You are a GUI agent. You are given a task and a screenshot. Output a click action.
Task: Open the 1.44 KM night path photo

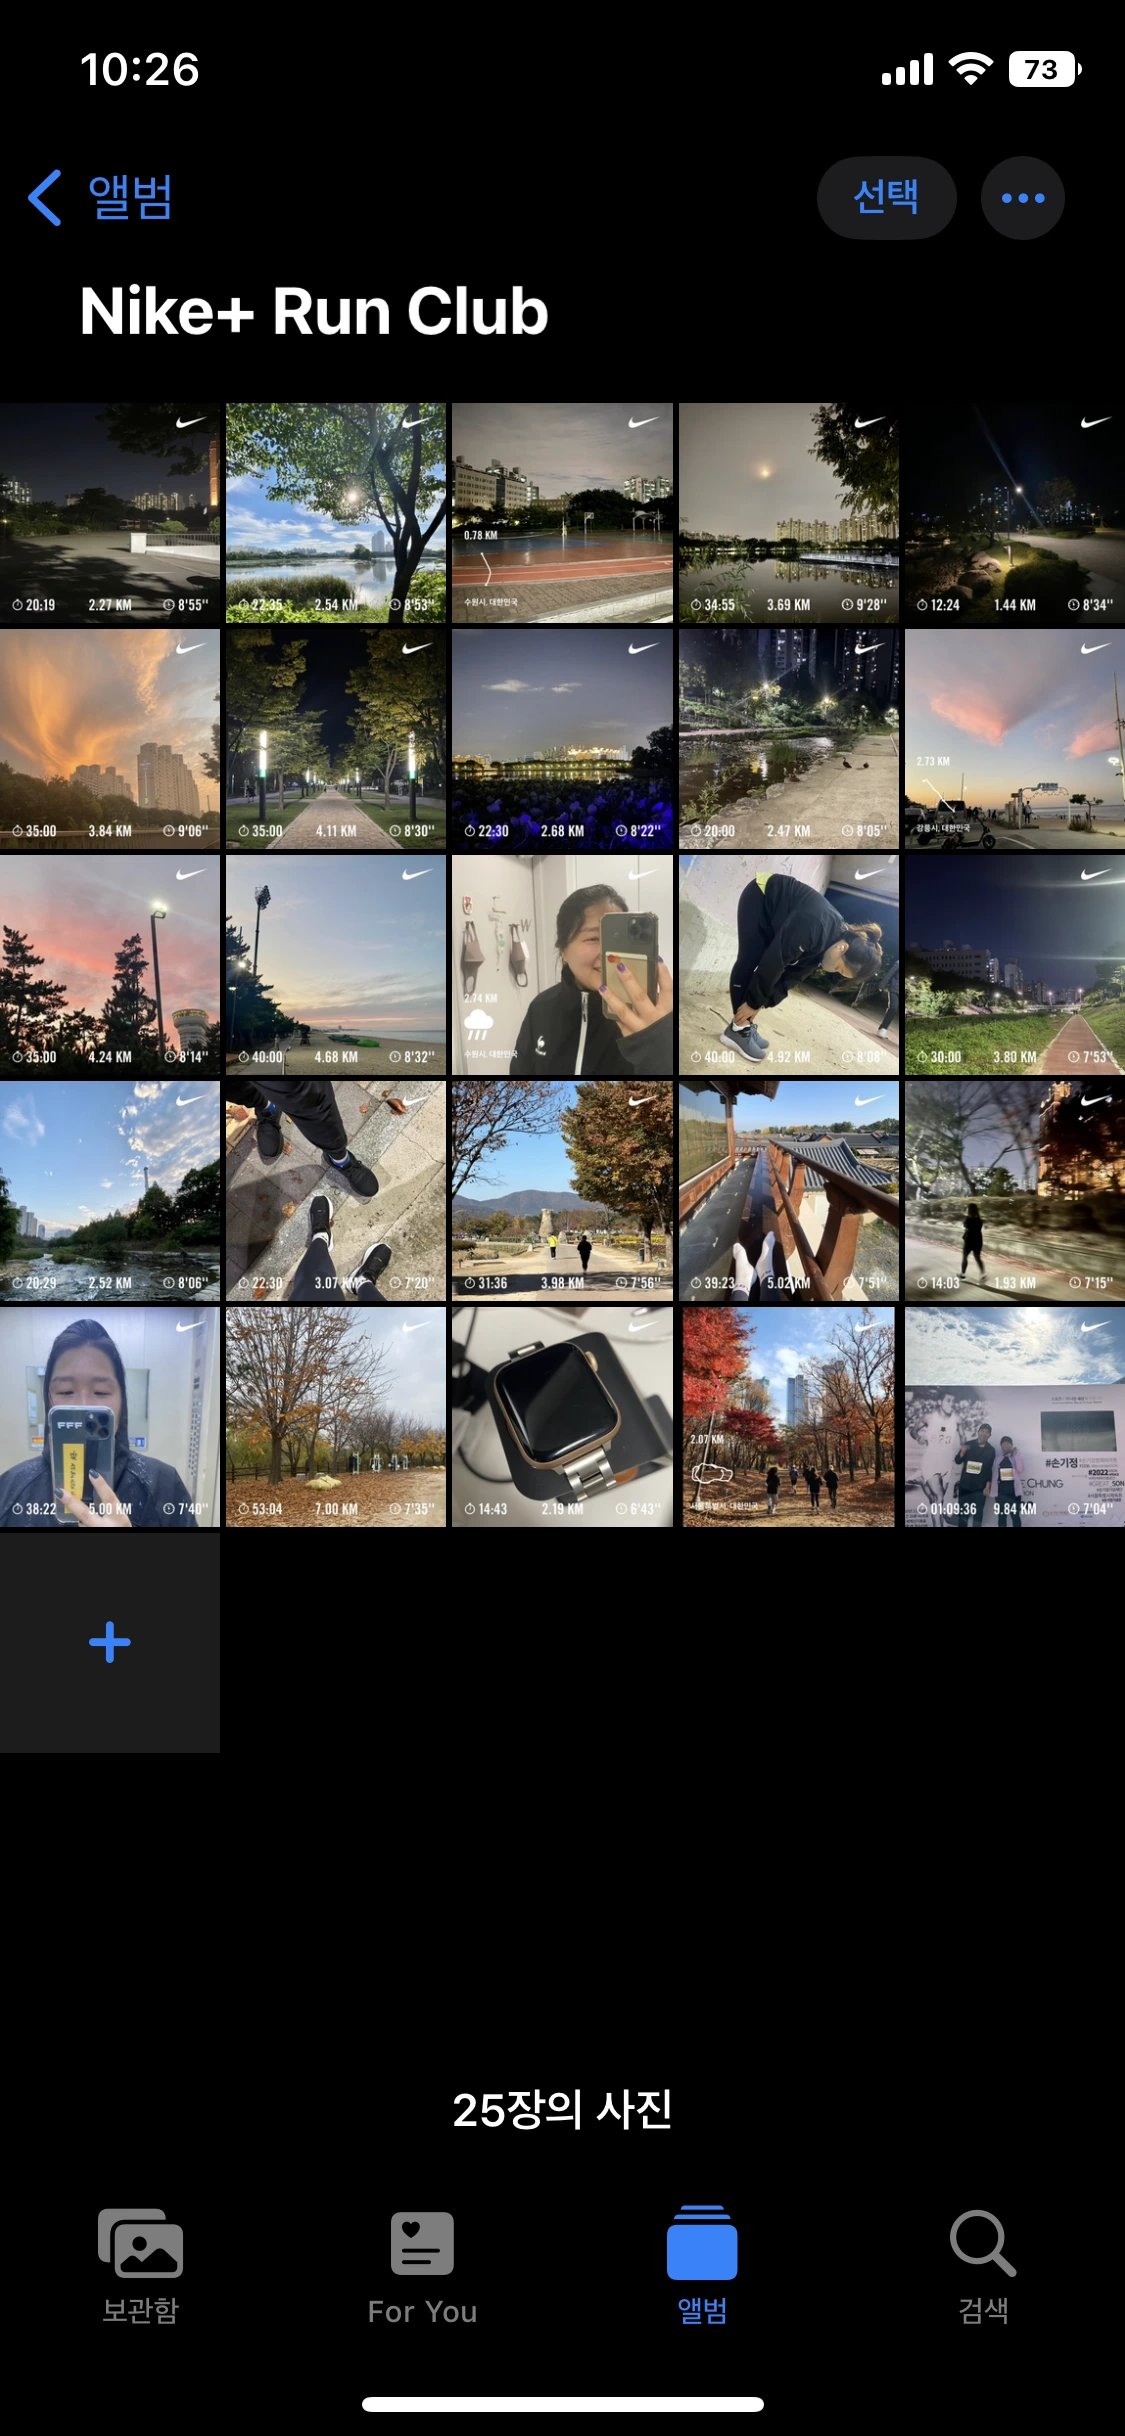tap(1015, 513)
